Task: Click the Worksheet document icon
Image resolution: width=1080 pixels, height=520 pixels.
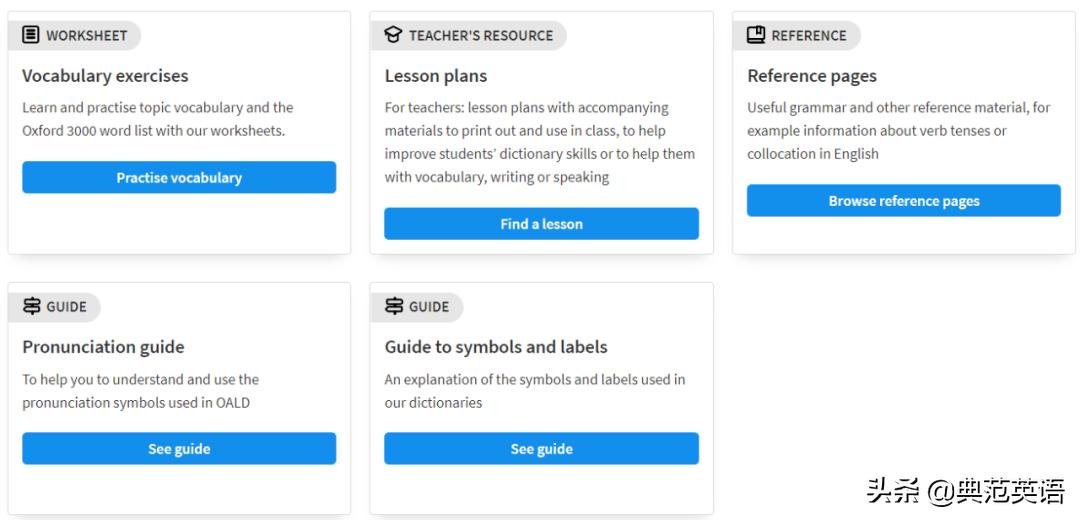Action: coord(31,36)
